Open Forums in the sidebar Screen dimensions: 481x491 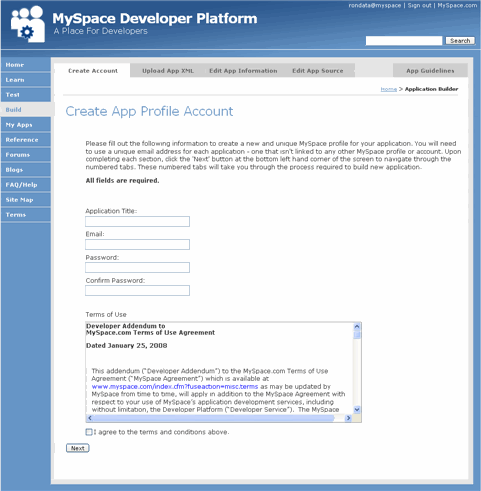pos(26,155)
